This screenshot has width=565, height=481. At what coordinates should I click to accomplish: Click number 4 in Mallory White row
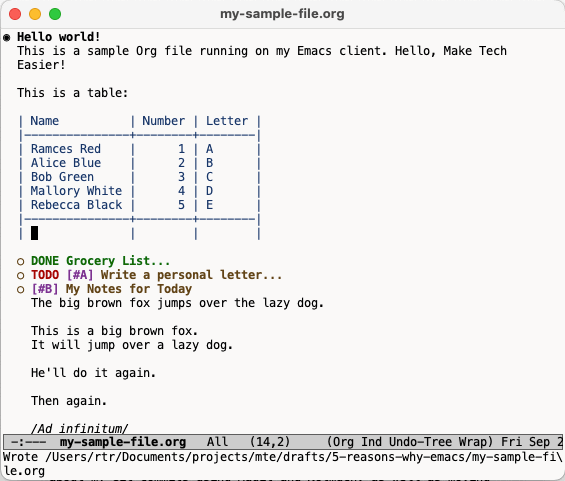[x=181, y=191]
